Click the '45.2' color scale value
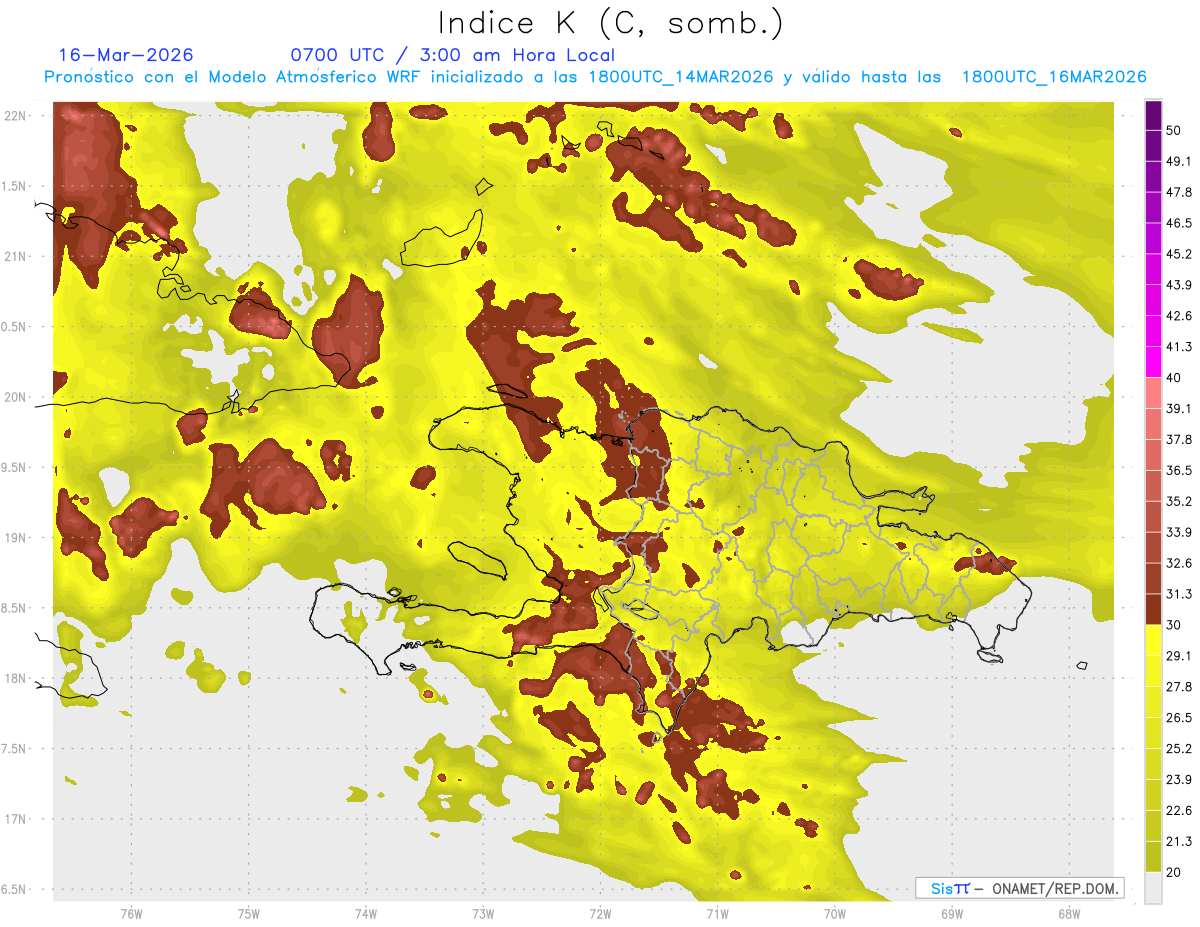Image resolution: width=1200 pixels, height=927 pixels. click(x=1179, y=254)
